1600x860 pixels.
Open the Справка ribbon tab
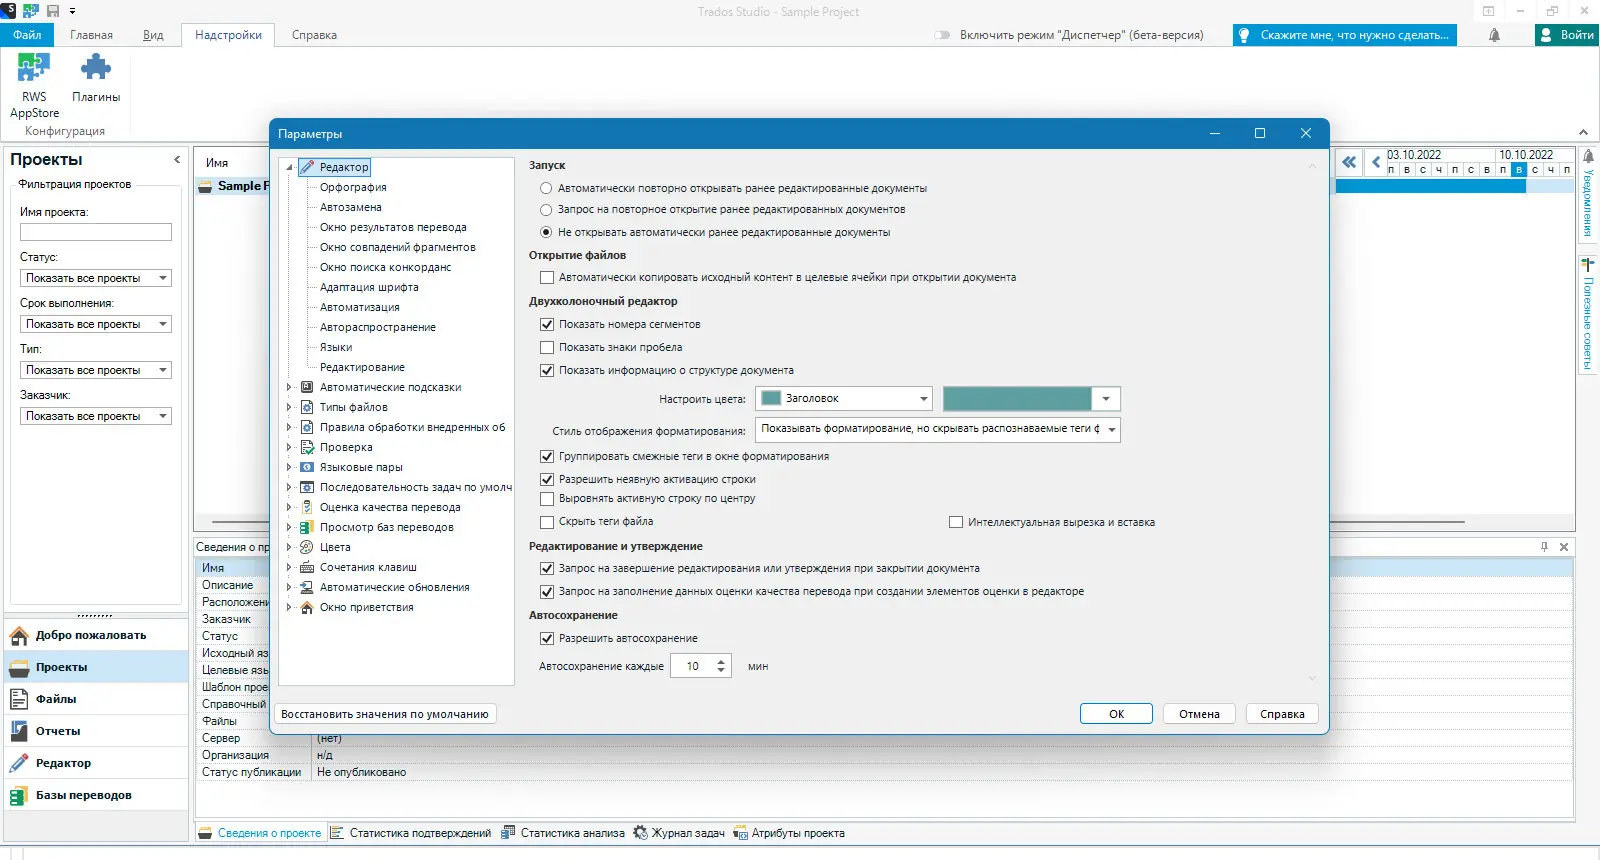314,35
